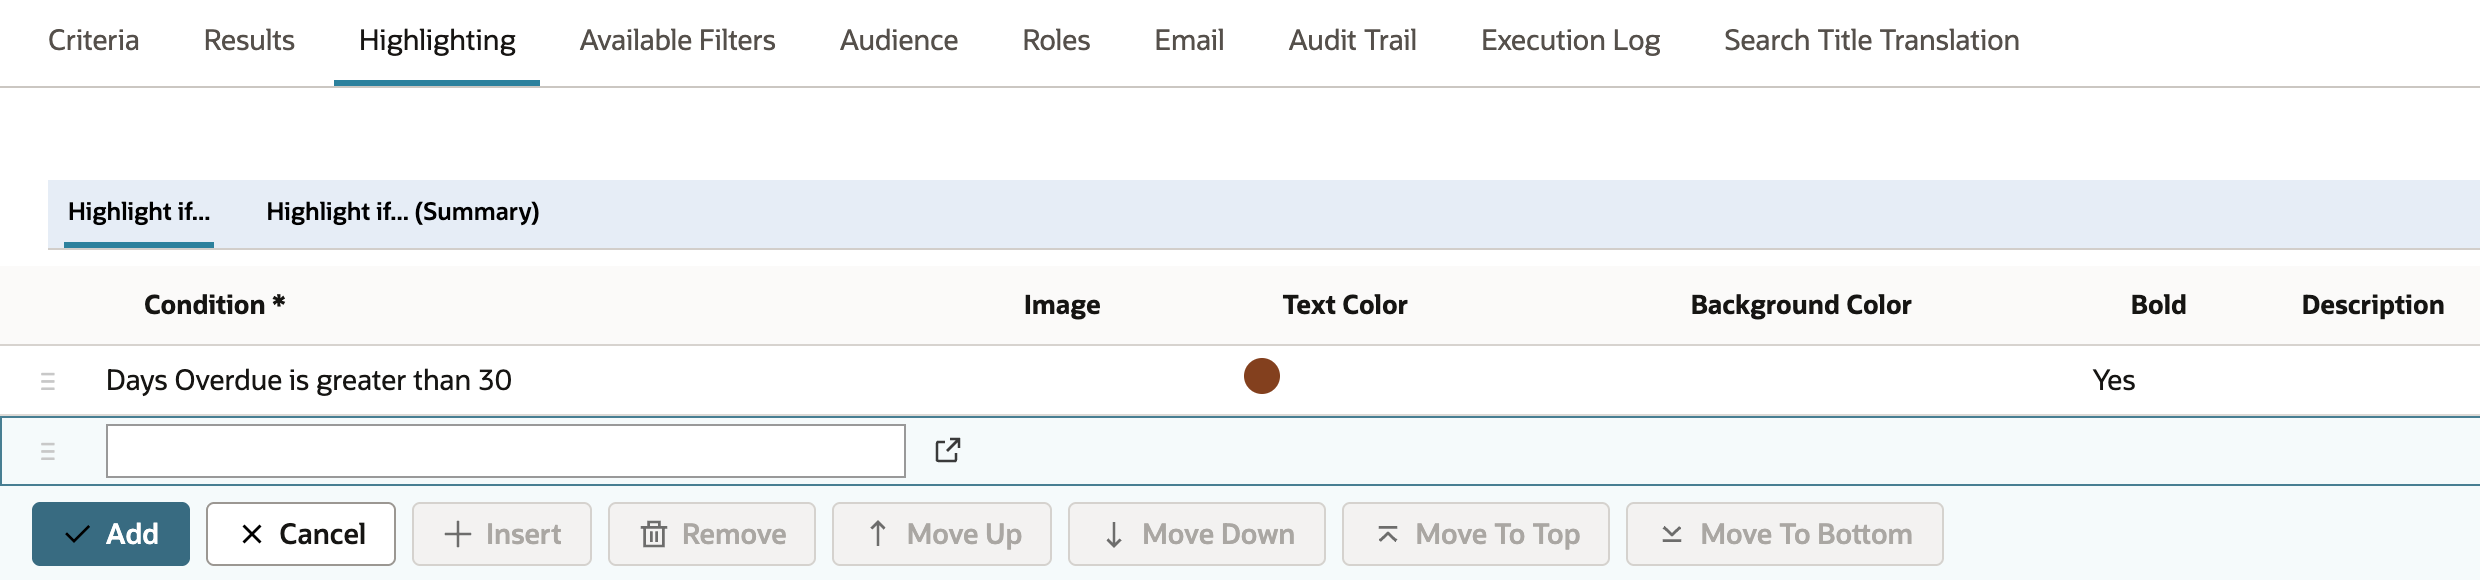Click the Condition column header
2480x580 pixels.
(214, 305)
